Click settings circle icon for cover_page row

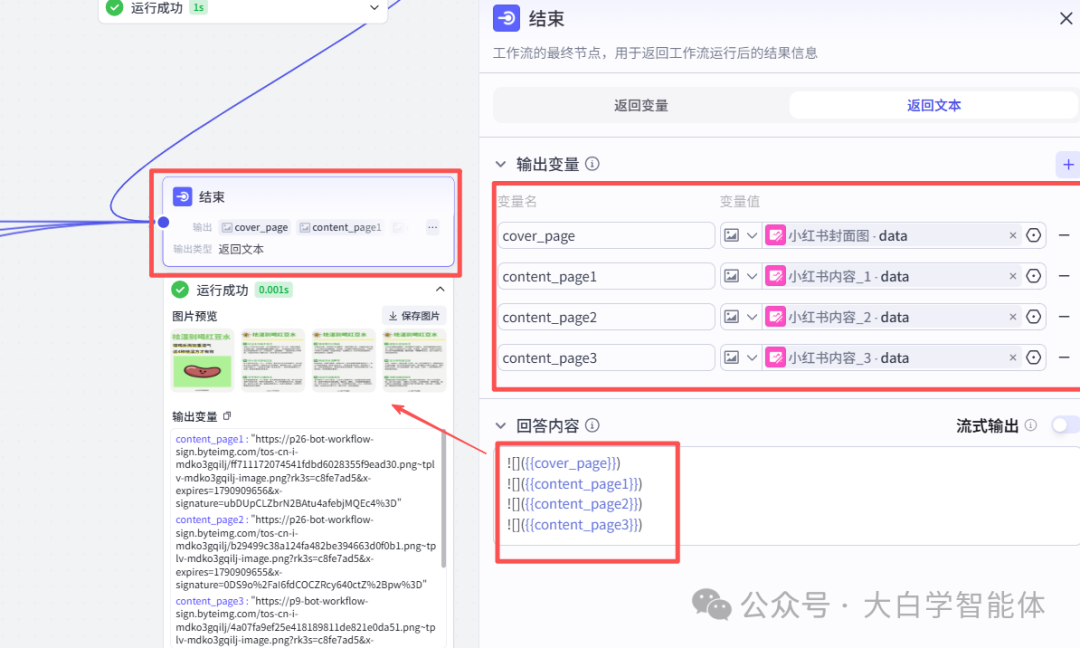click(x=1033, y=236)
